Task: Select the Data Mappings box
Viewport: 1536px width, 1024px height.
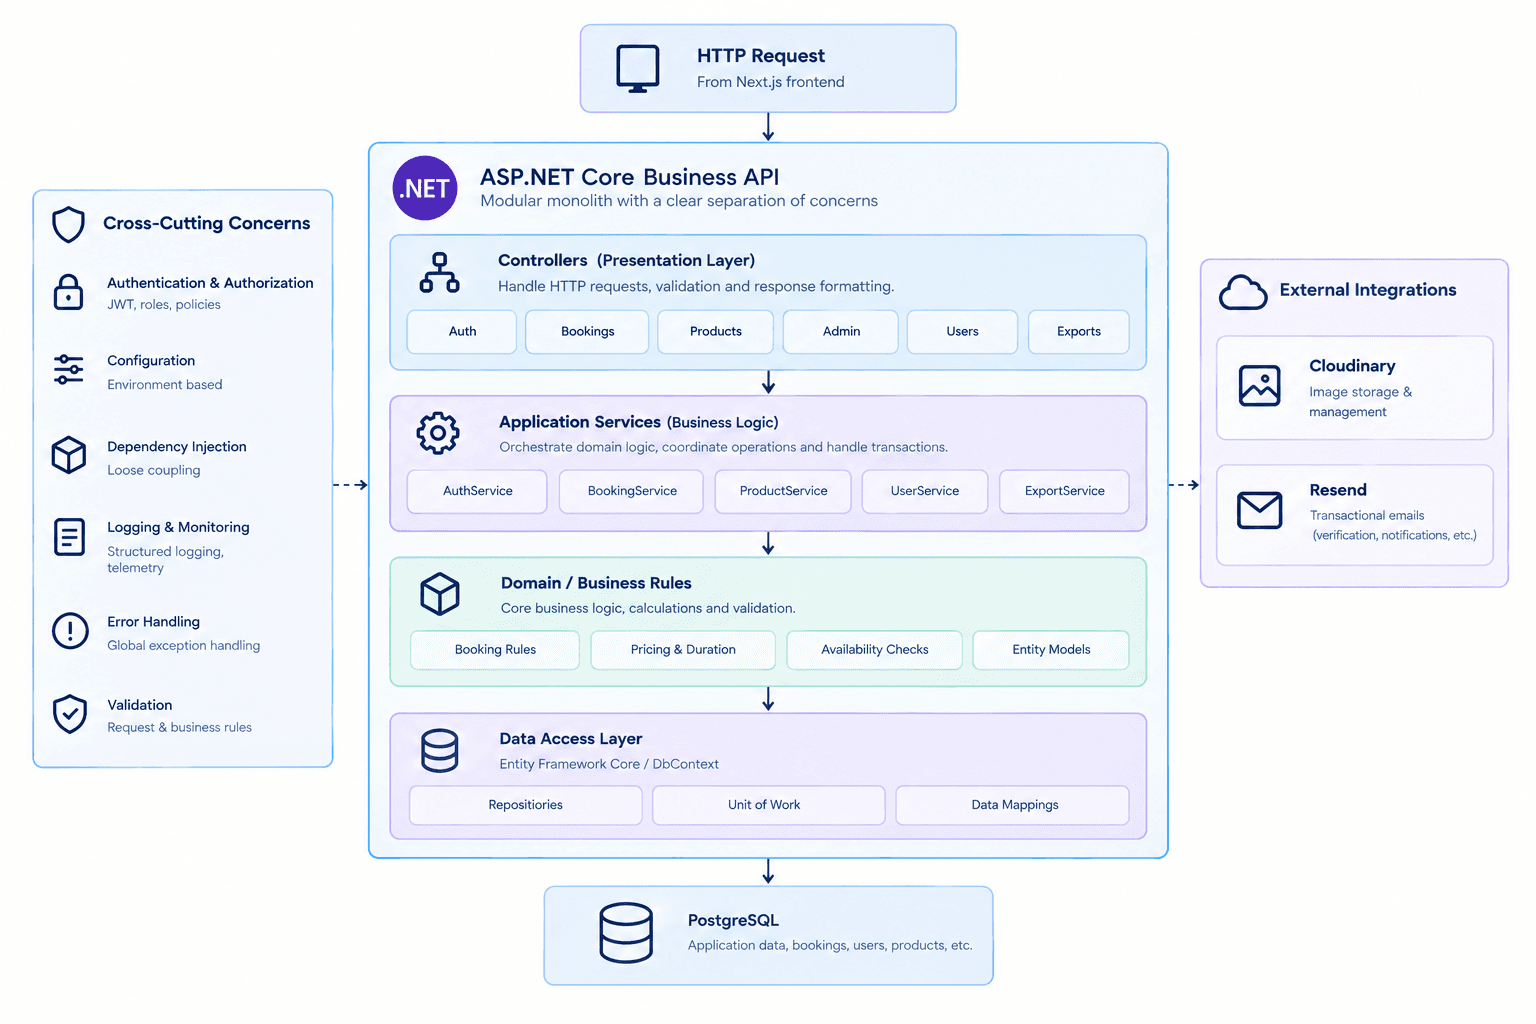Action: point(1013,806)
